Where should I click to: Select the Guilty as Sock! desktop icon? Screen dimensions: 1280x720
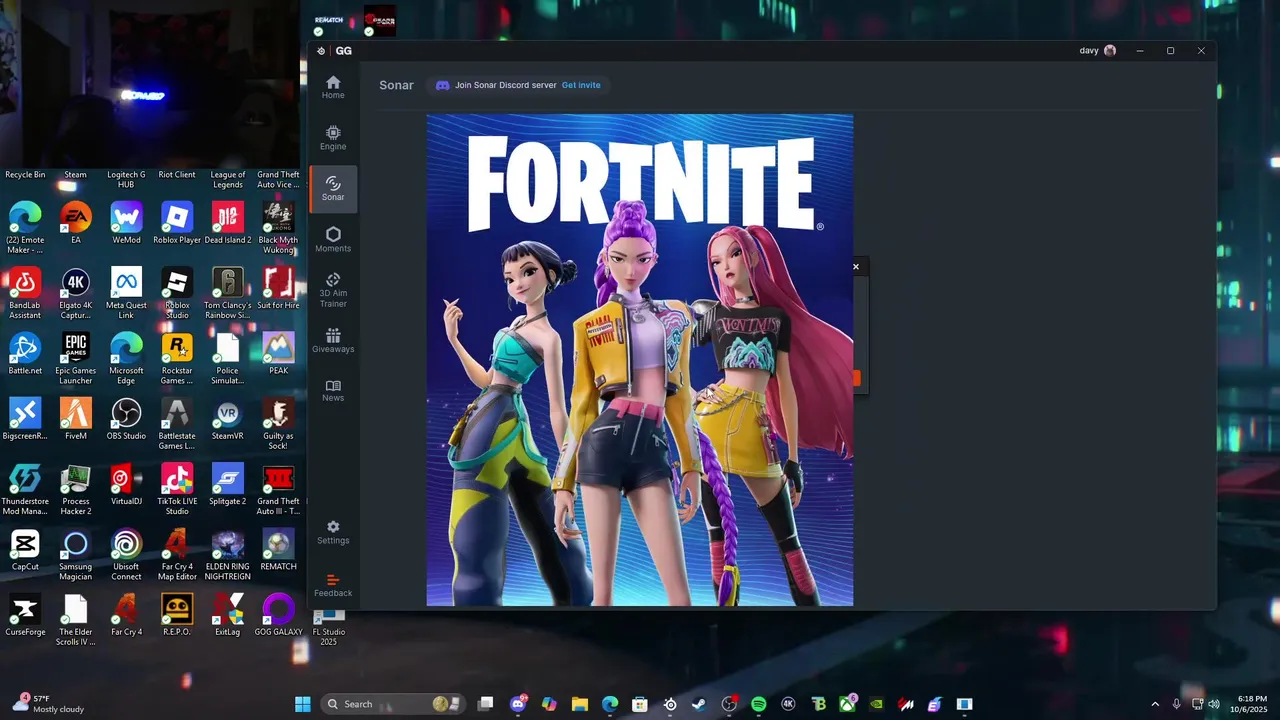coord(278,423)
